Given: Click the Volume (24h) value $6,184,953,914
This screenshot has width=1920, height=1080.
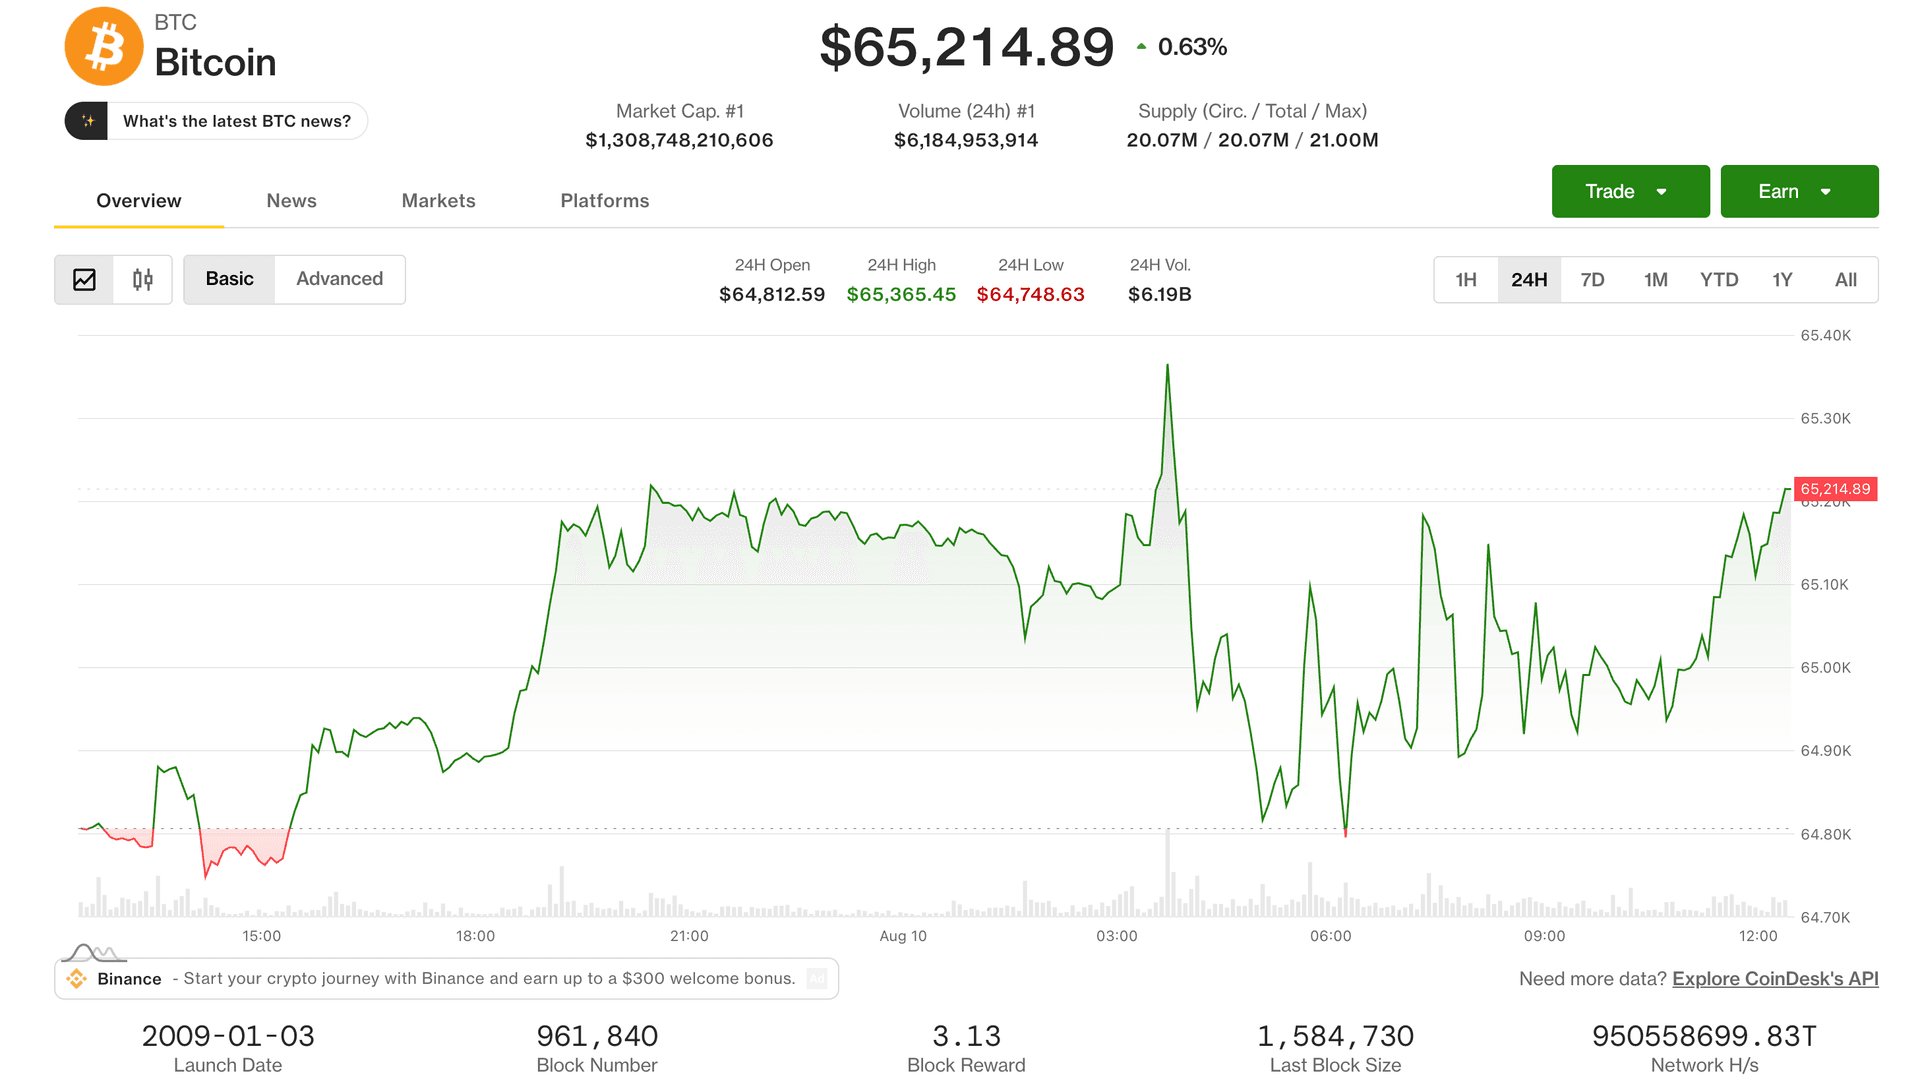Looking at the screenshot, I should point(966,140).
